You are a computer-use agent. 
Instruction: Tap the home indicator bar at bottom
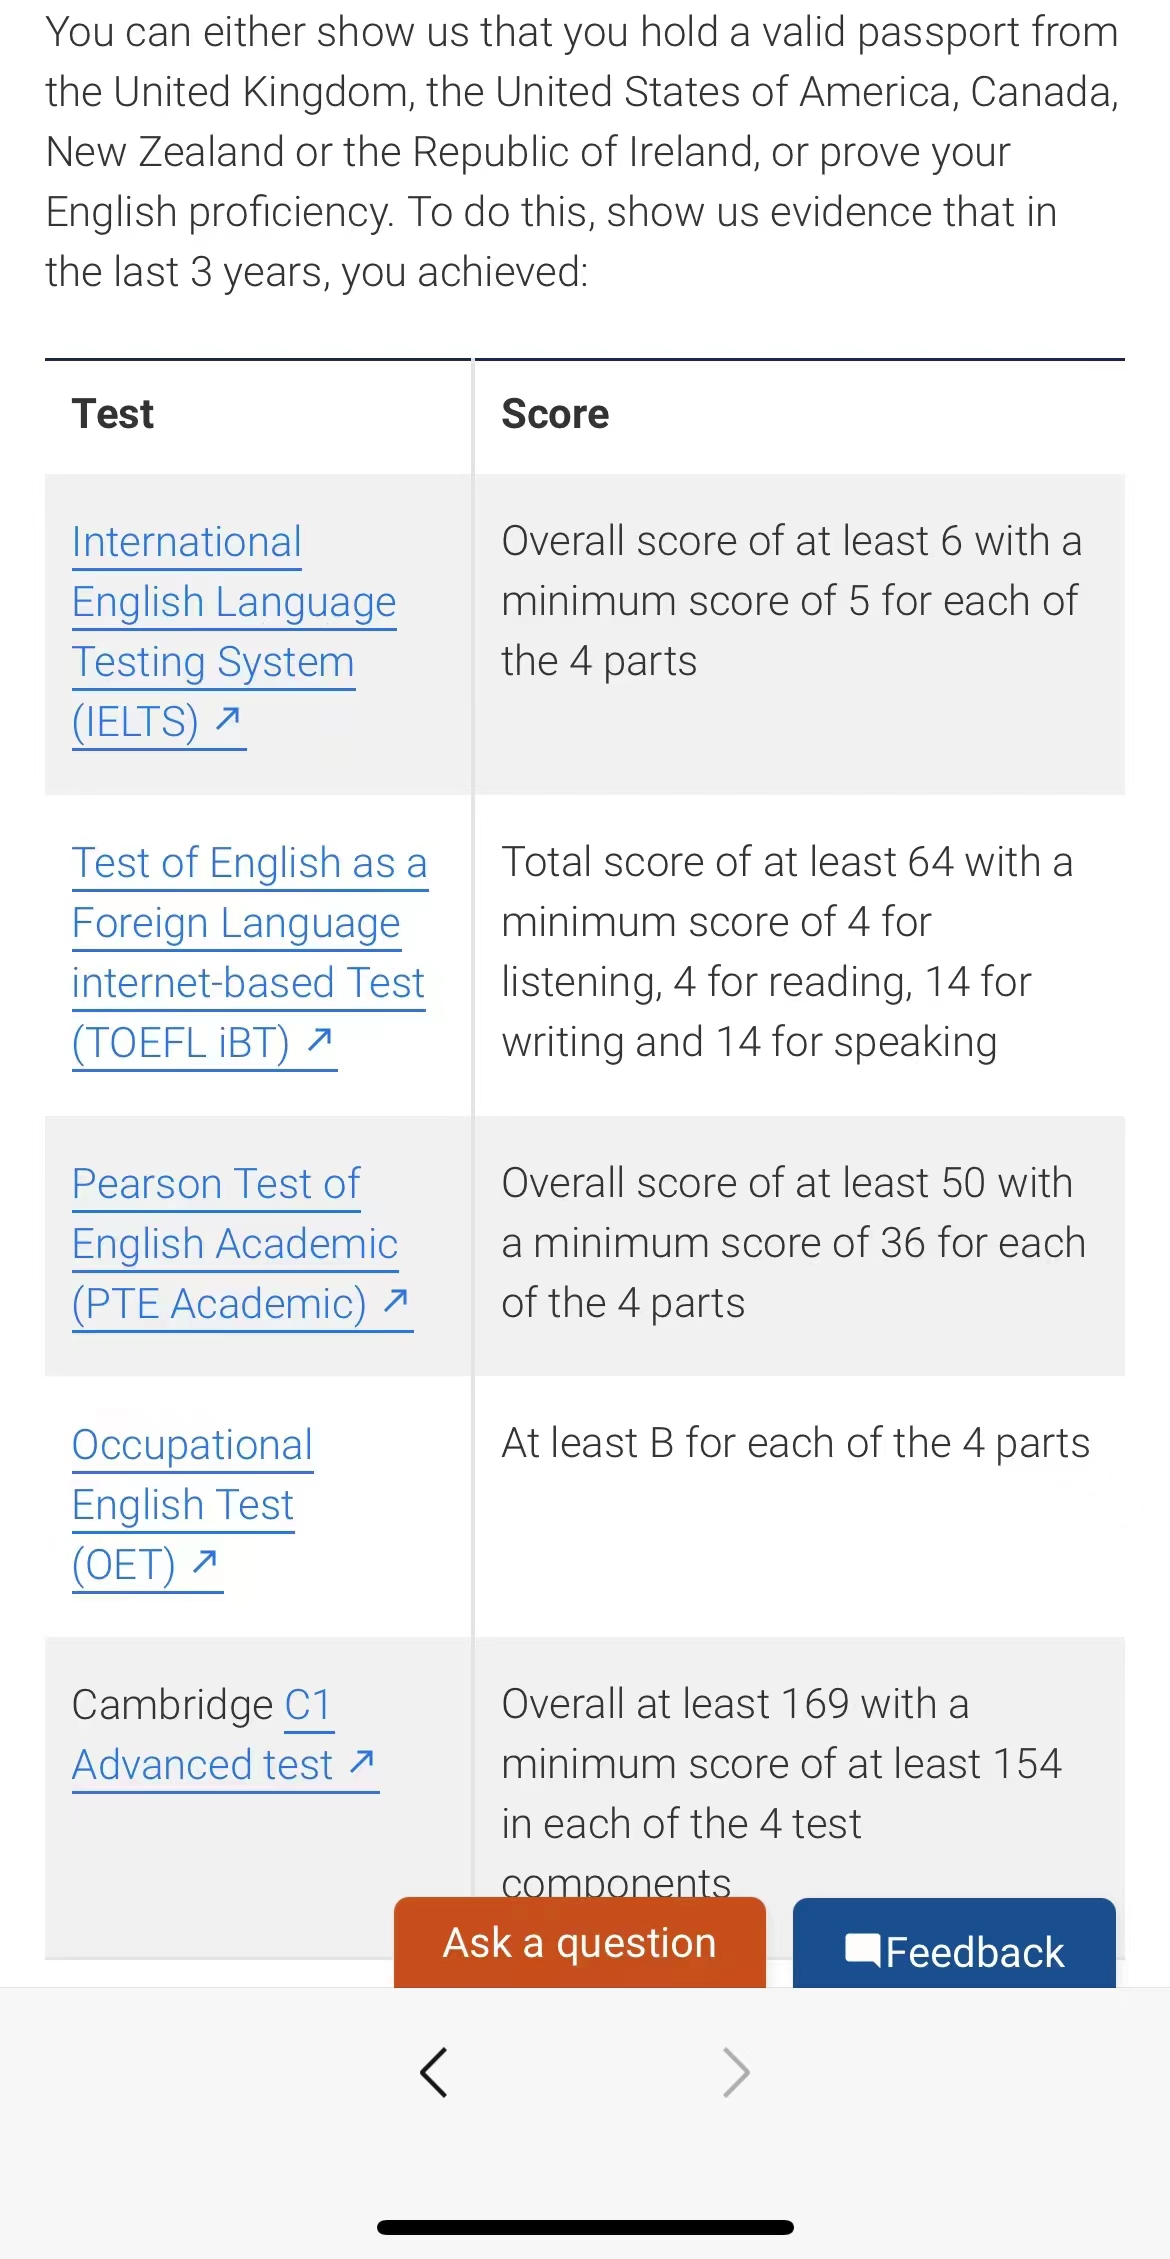pyautogui.click(x=585, y=2227)
